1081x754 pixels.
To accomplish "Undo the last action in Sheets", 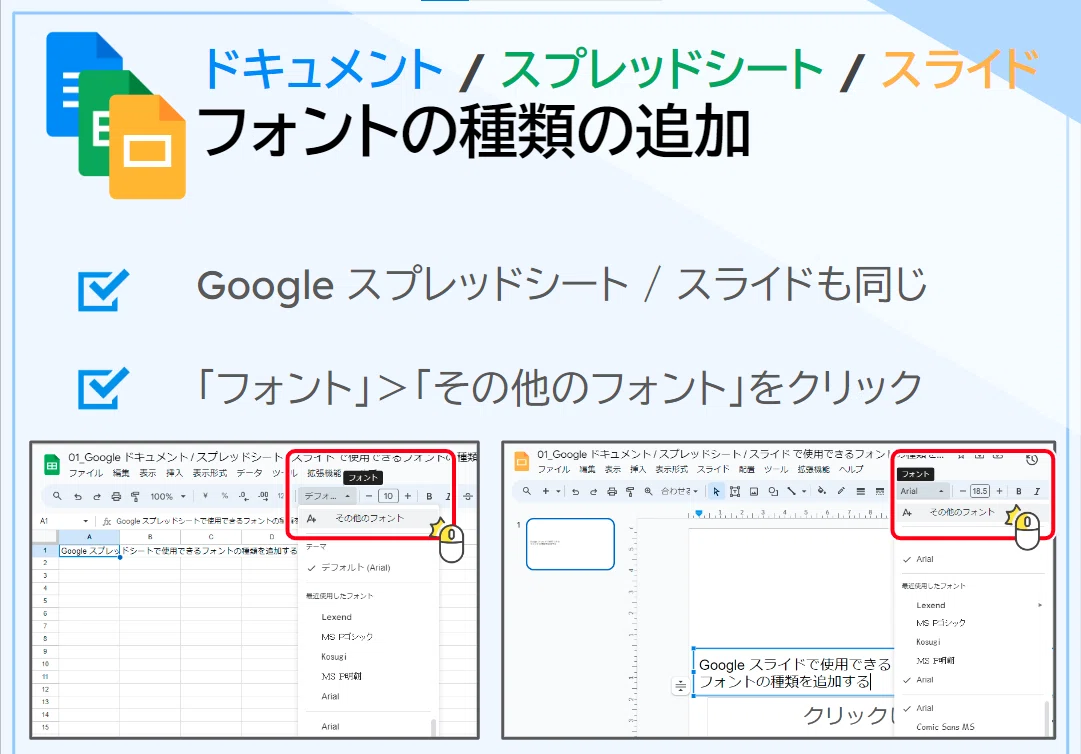I will click(78, 496).
